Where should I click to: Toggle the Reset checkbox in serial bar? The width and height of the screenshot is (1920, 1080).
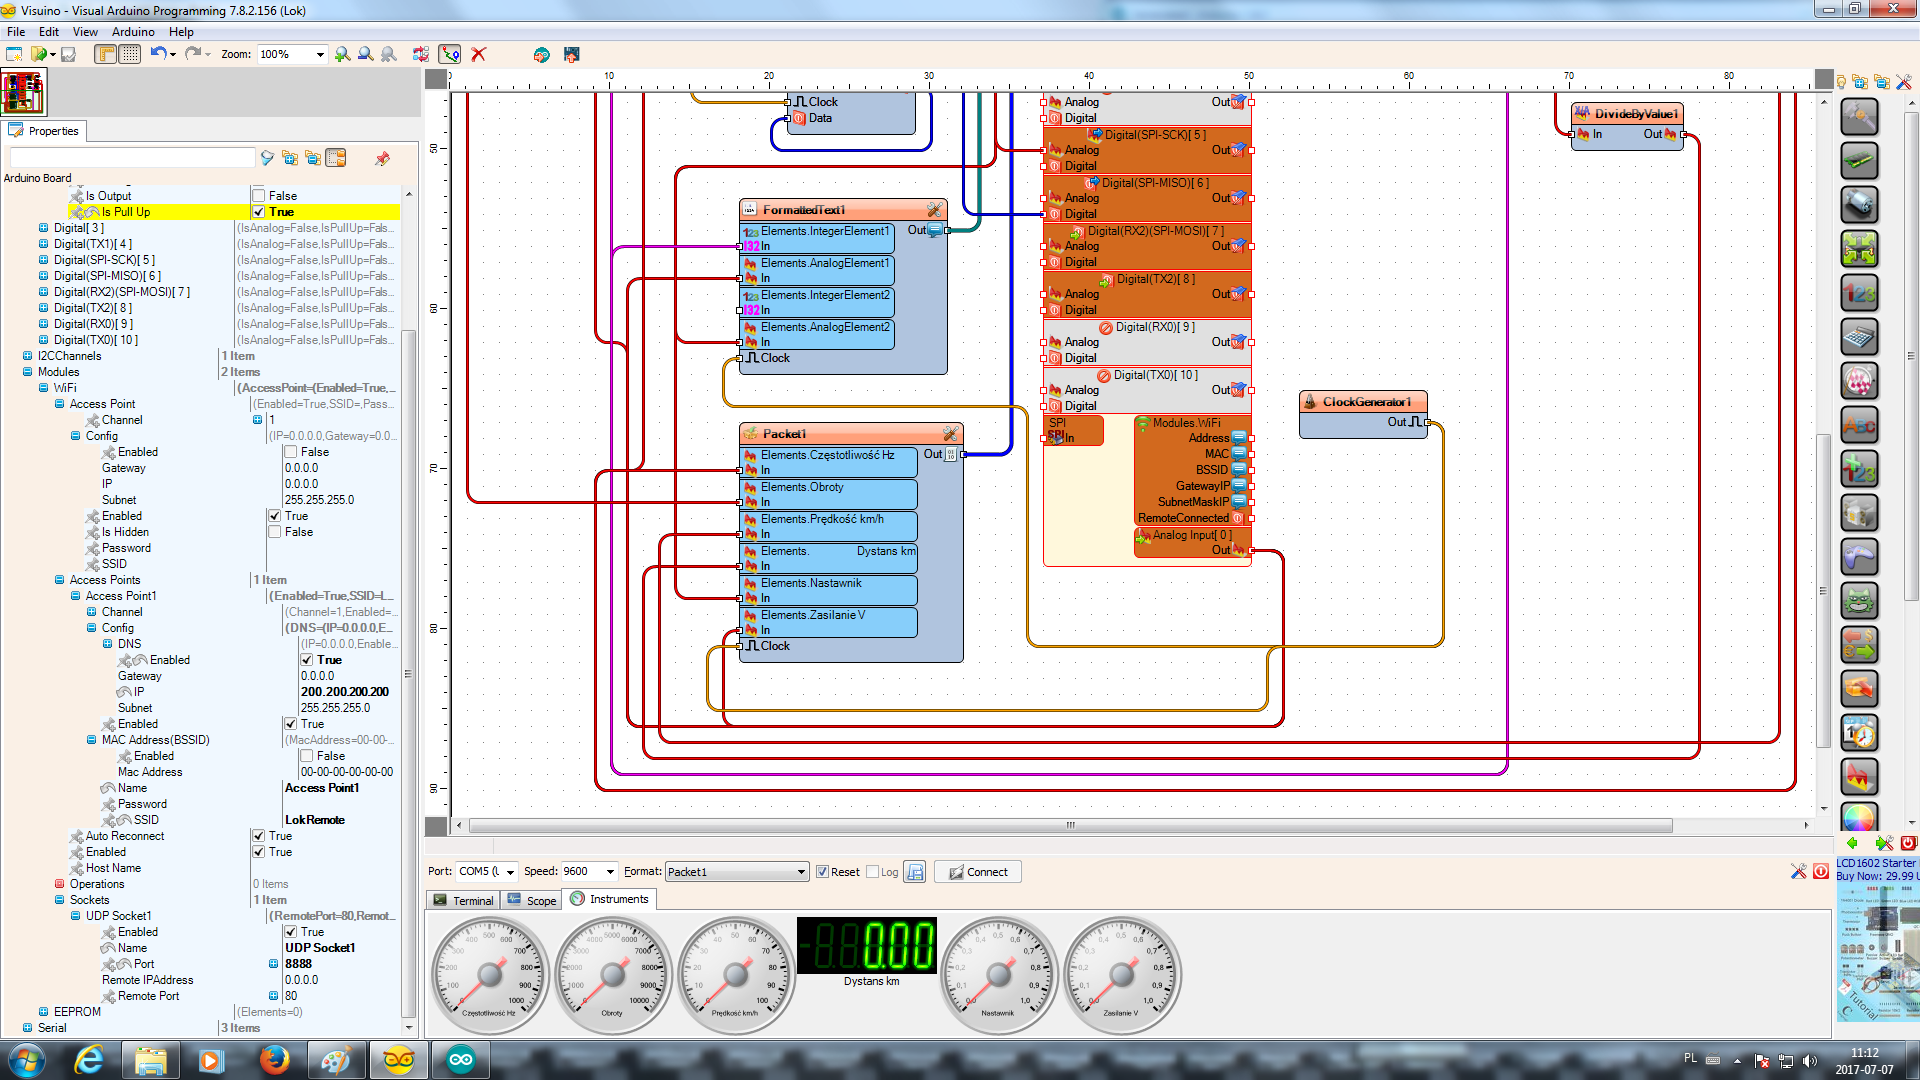[x=822, y=872]
